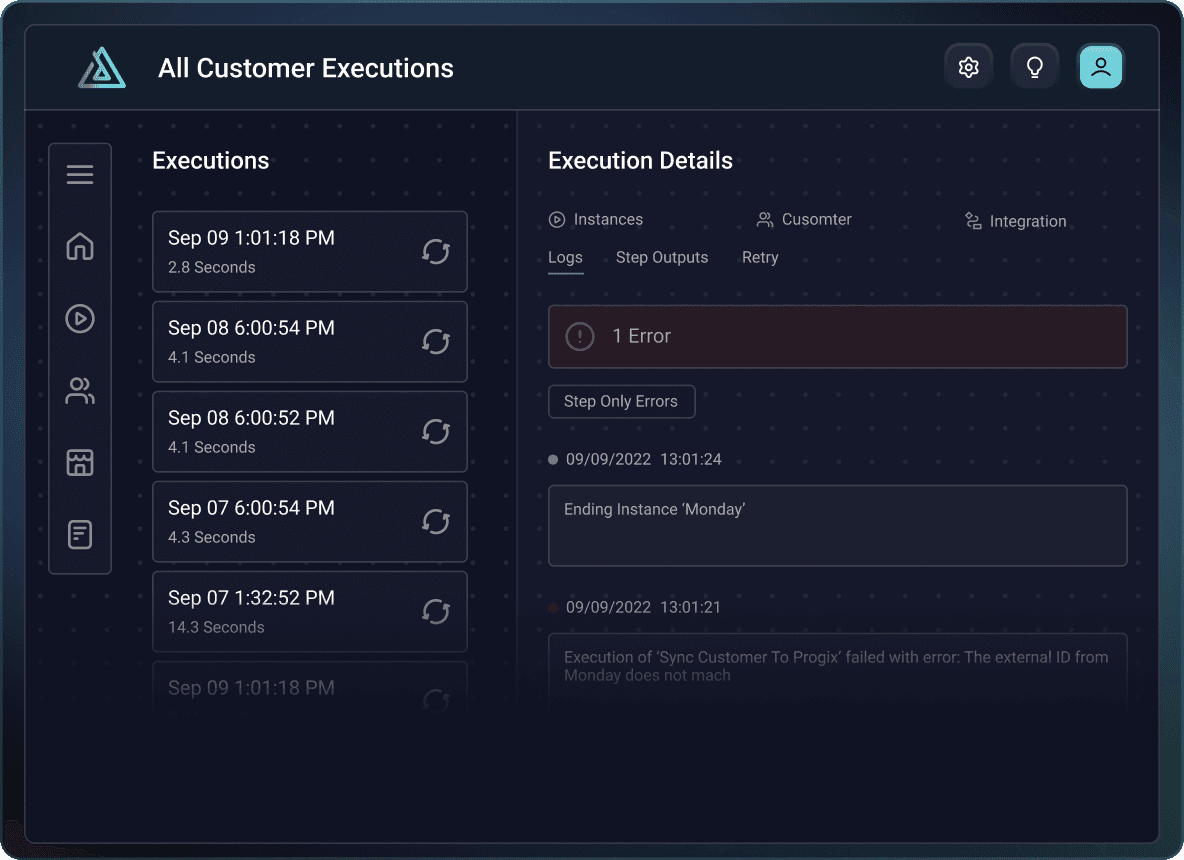Click the 2.8 Seconds duration text
The image size is (1184, 860).
pyautogui.click(x=211, y=267)
